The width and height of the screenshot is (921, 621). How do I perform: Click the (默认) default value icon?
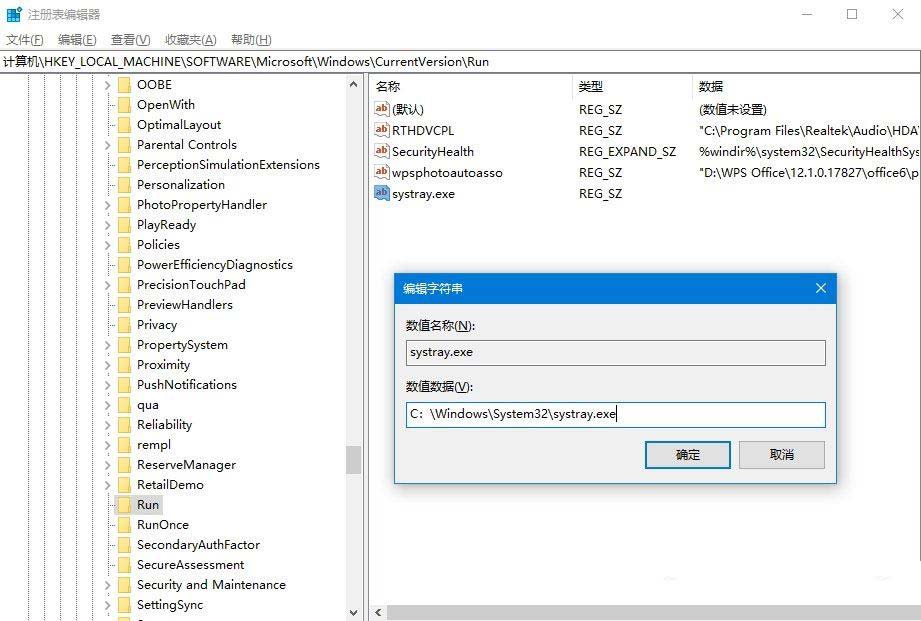click(x=381, y=109)
